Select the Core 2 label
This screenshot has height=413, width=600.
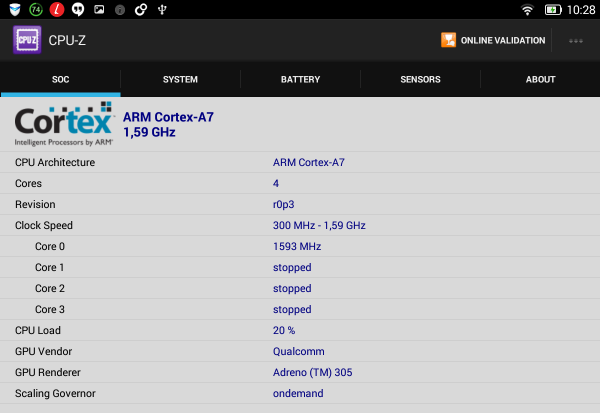tap(50, 289)
